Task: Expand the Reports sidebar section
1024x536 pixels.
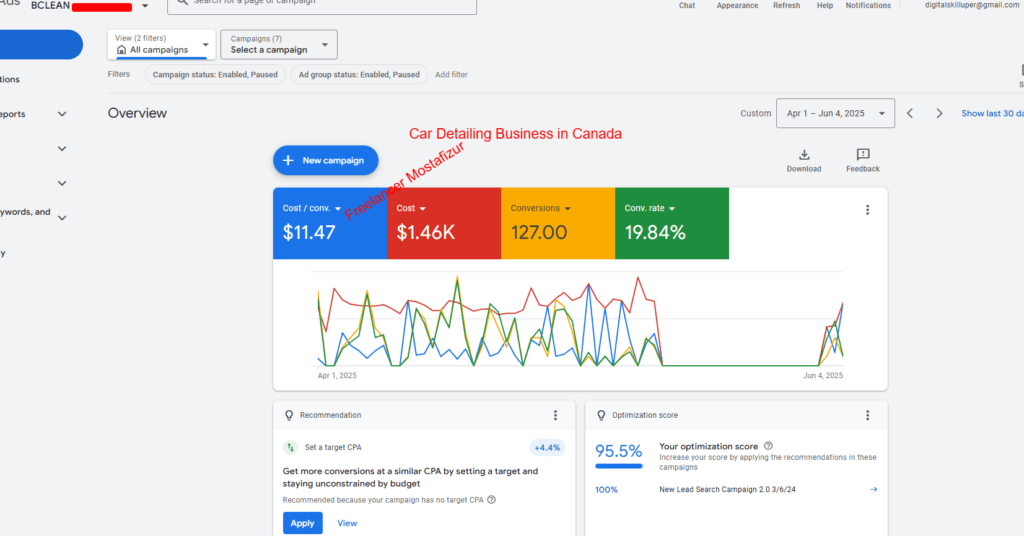Action: tap(62, 114)
